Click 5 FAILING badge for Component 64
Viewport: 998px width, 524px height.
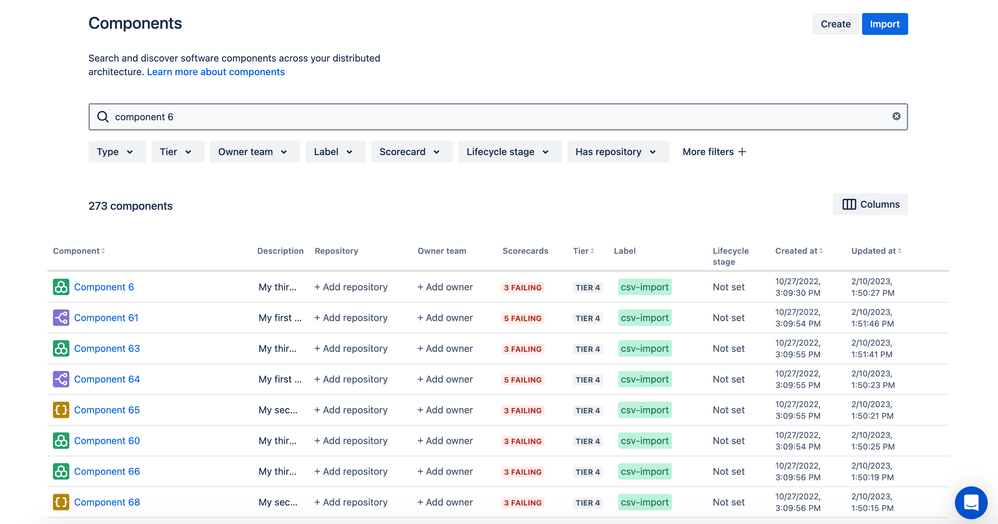coord(523,380)
